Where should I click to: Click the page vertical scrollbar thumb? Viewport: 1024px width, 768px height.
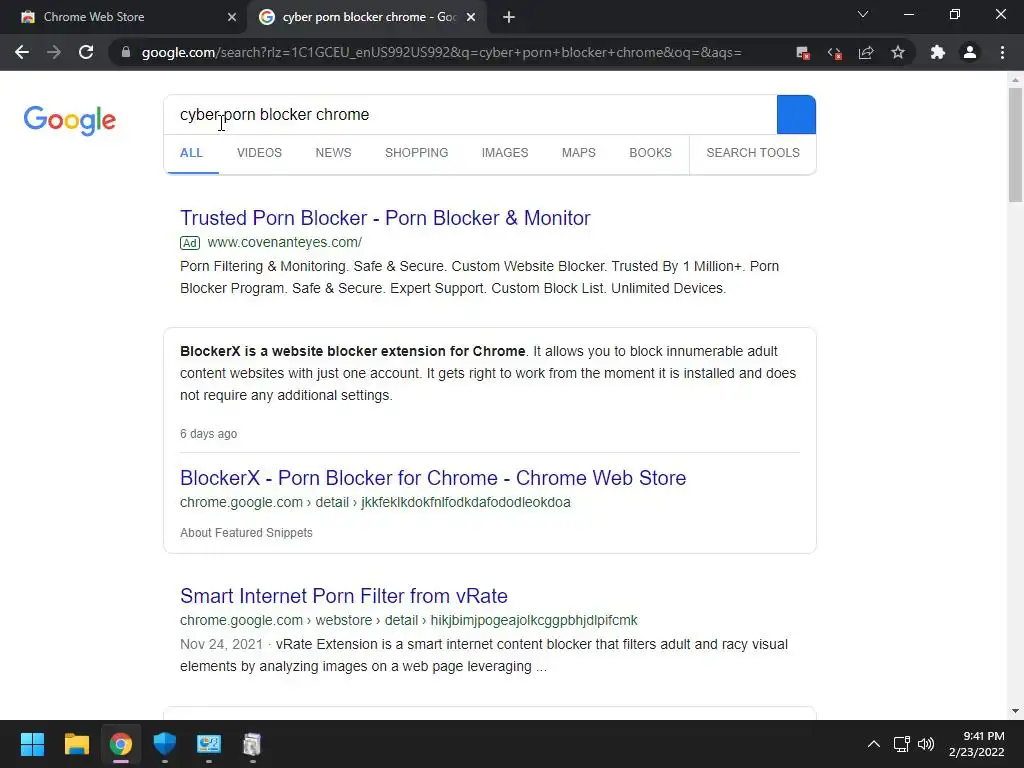pyautogui.click(x=1015, y=145)
